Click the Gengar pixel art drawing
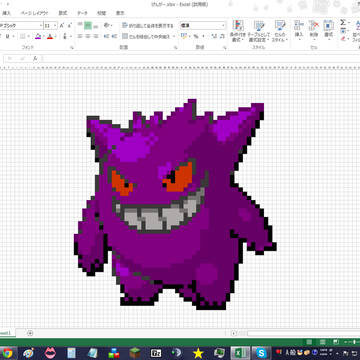 click(175, 204)
